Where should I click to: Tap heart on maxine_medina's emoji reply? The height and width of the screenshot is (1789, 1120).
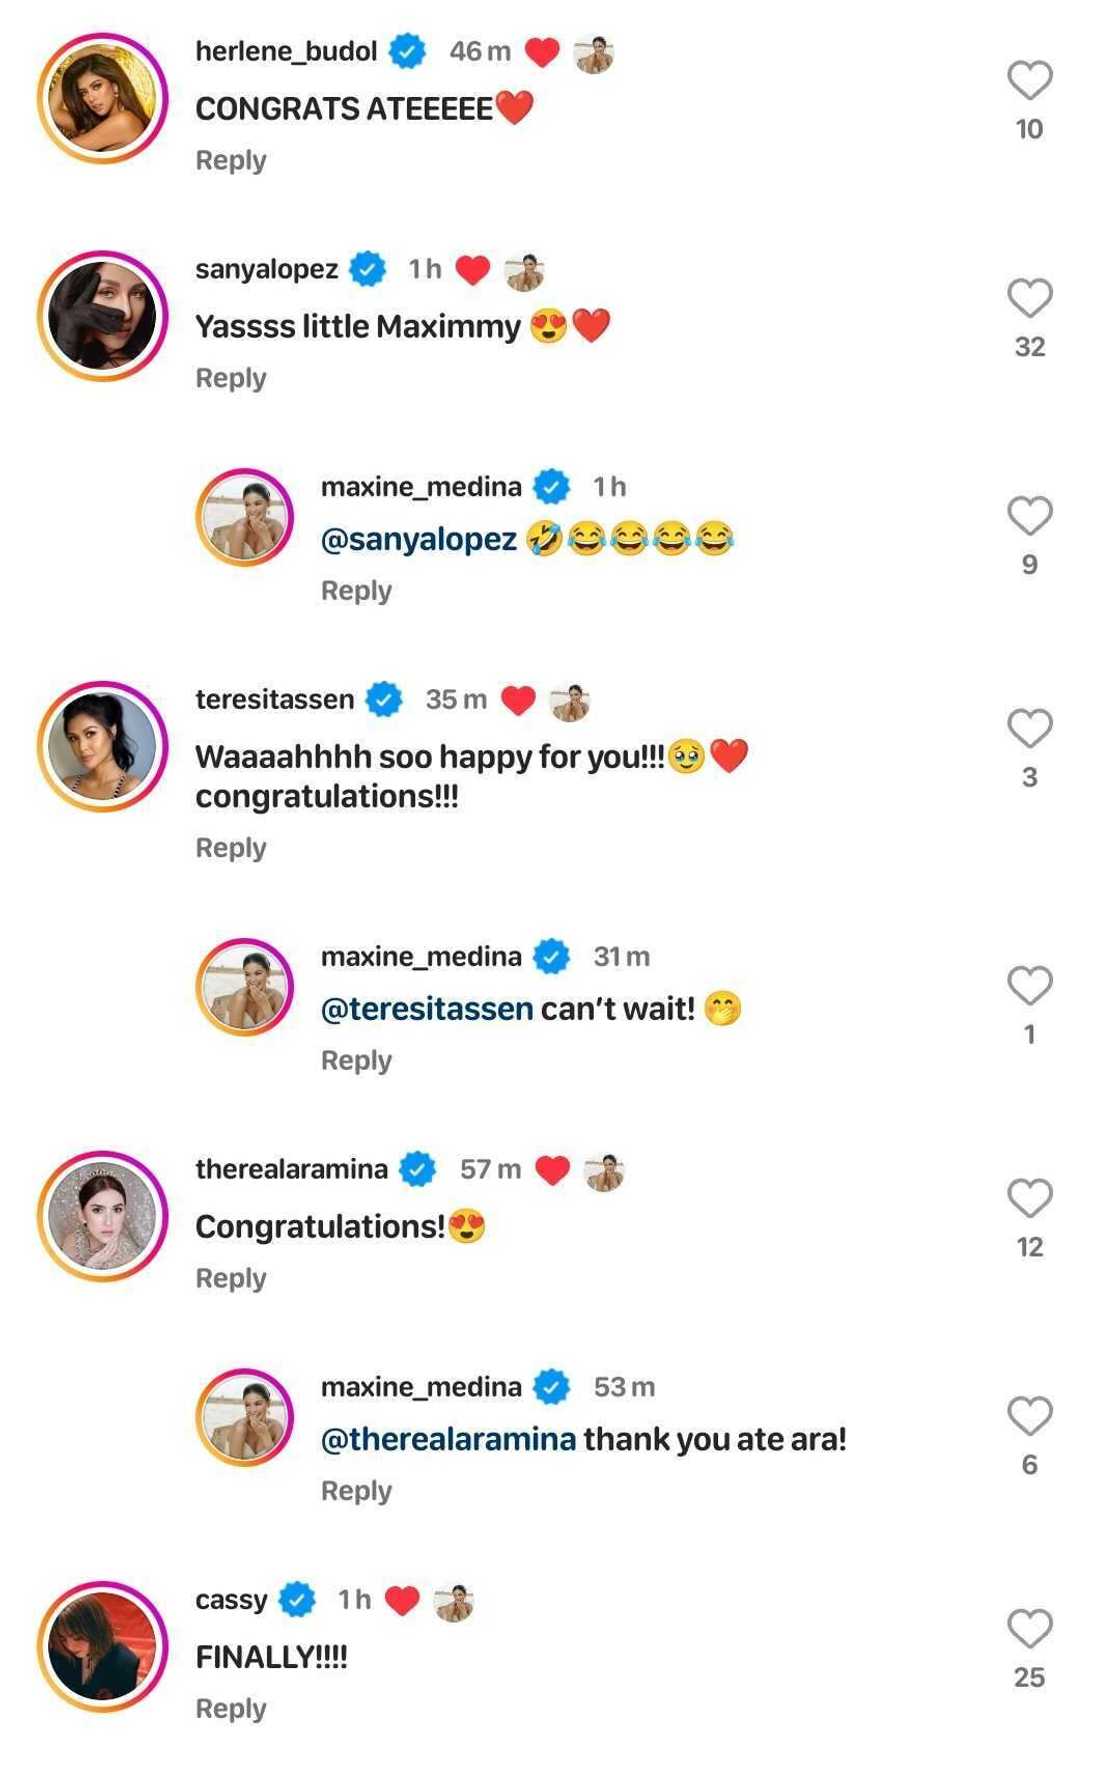[x=1029, y=516]
